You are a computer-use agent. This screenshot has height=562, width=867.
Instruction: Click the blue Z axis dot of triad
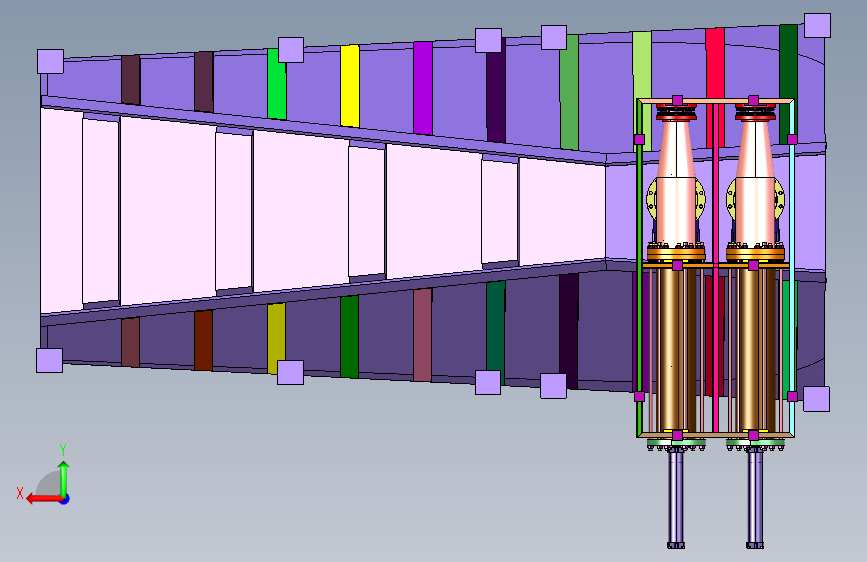pos(65,499)
